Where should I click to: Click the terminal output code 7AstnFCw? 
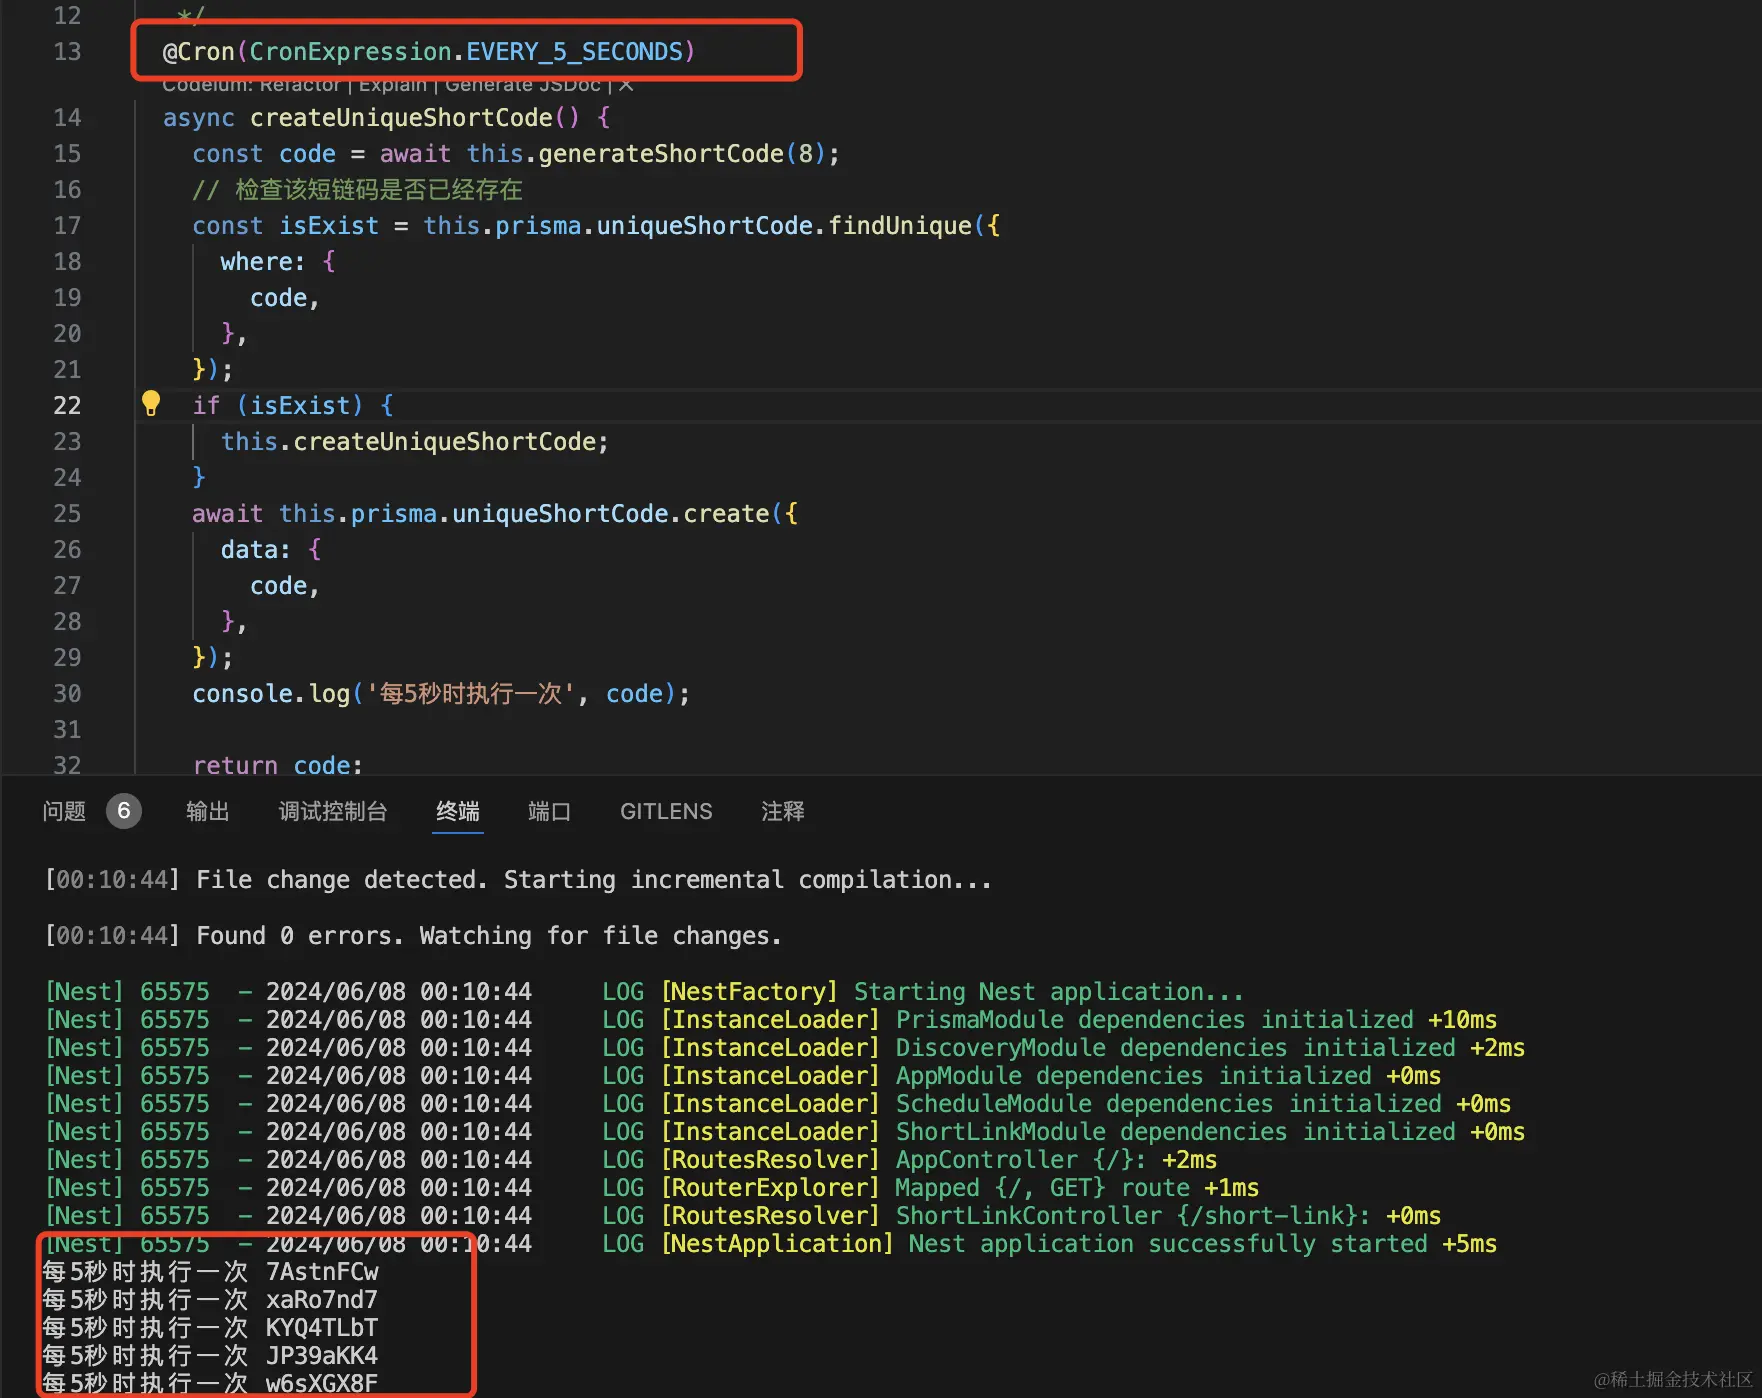pyautogui.click(x=322, y=1272)
